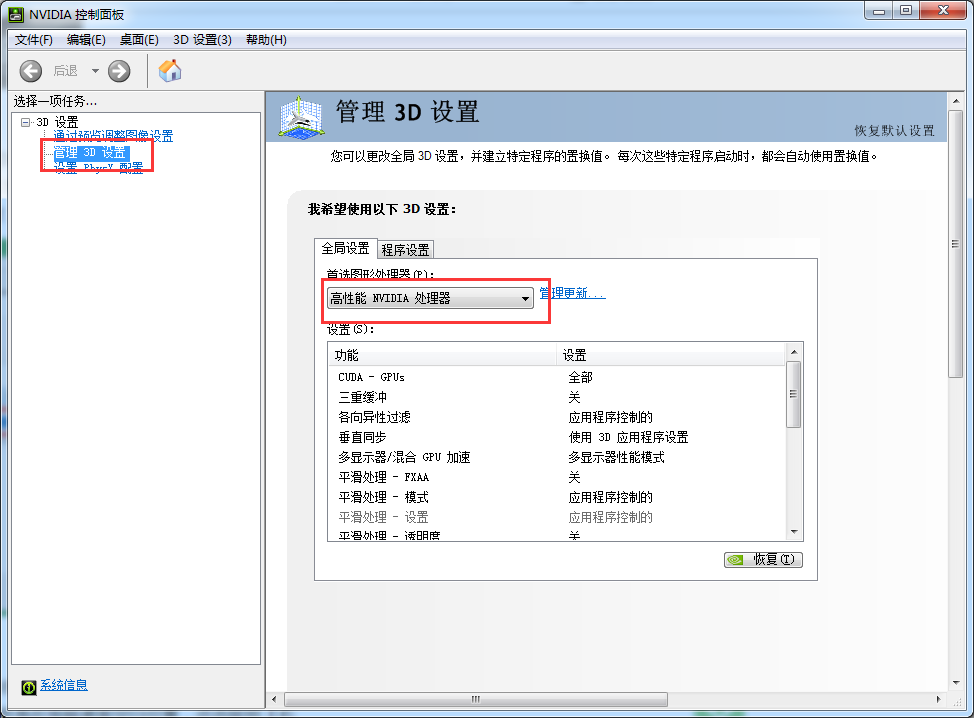The image size is (974, 718).
Task: Switch to the 程序设置 tab
Action: 405,250
